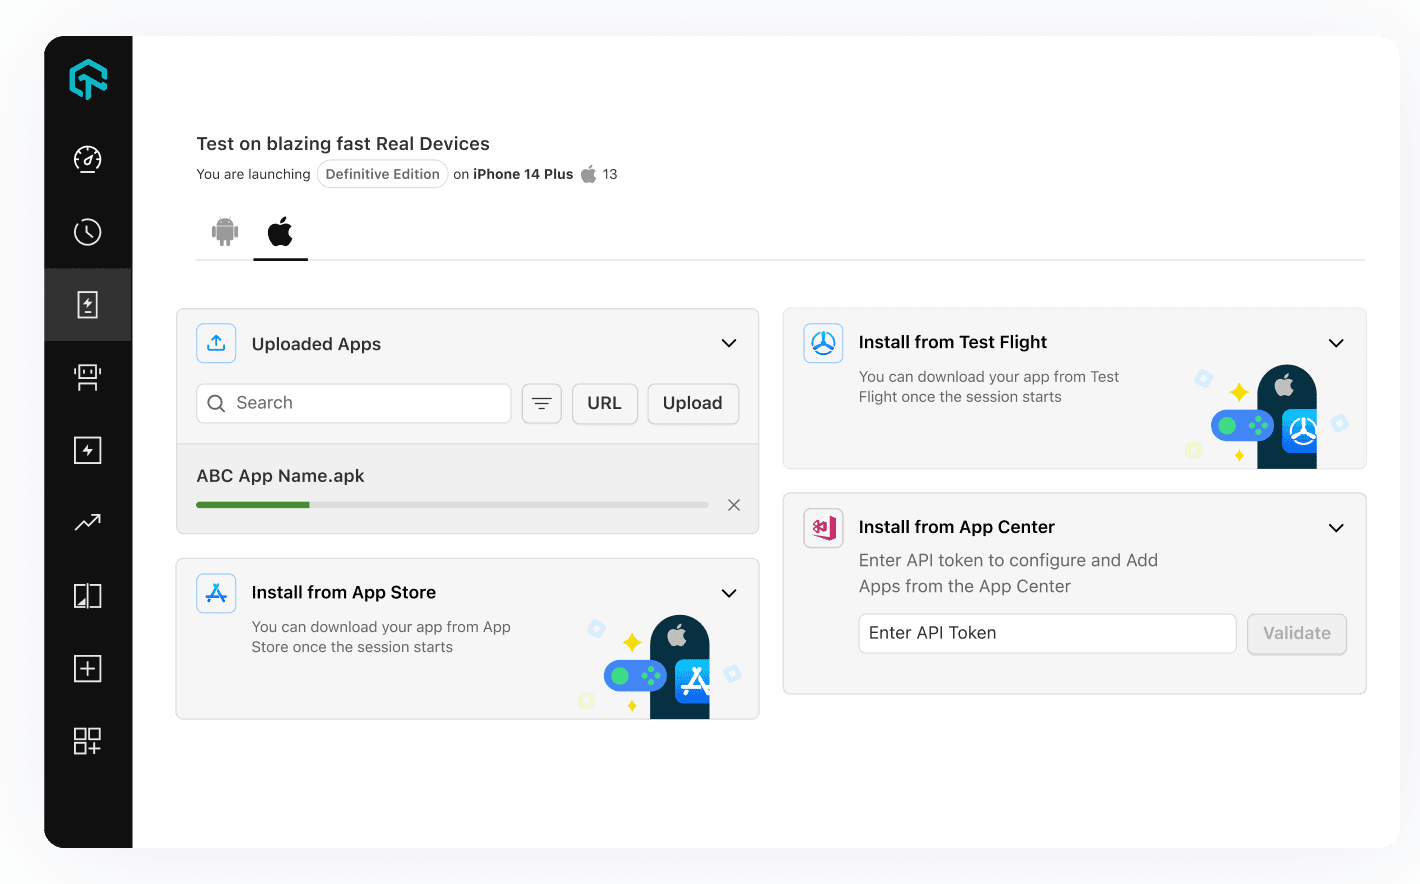1420x884 pixels.
Task: Click the Upload button
Action: (x=692, y=403)
